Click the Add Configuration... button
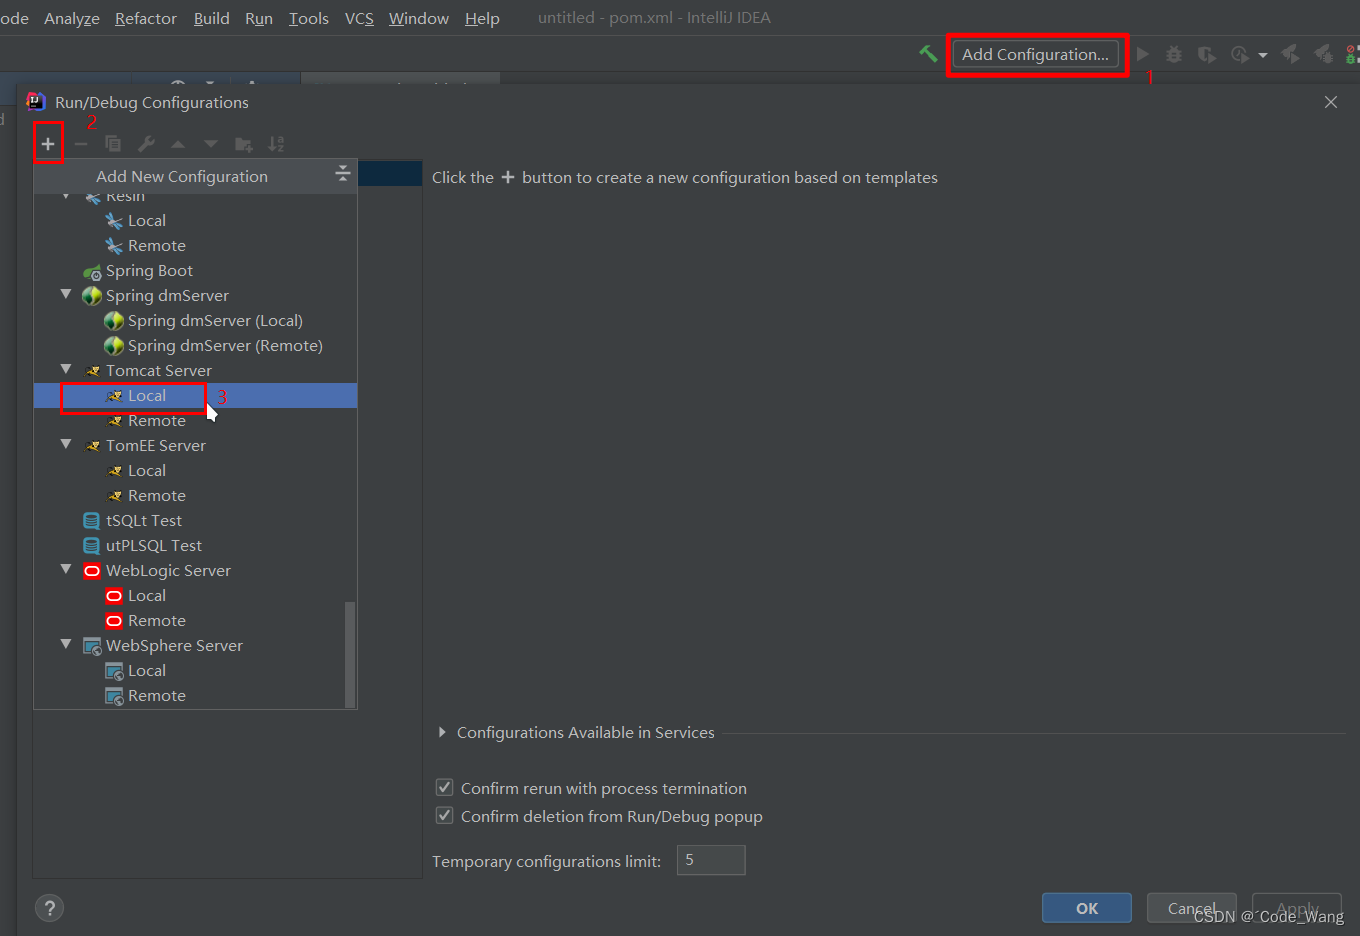 click(x=1035, y=54)
